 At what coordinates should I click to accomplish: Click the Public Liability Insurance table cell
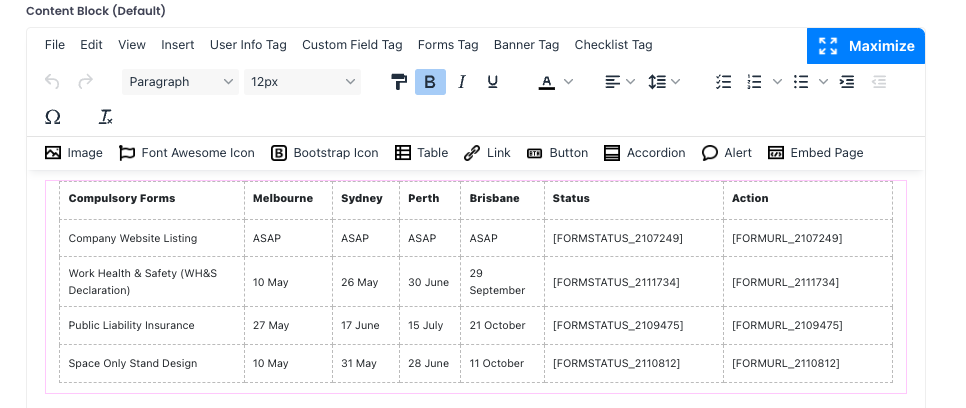[131, 326]
